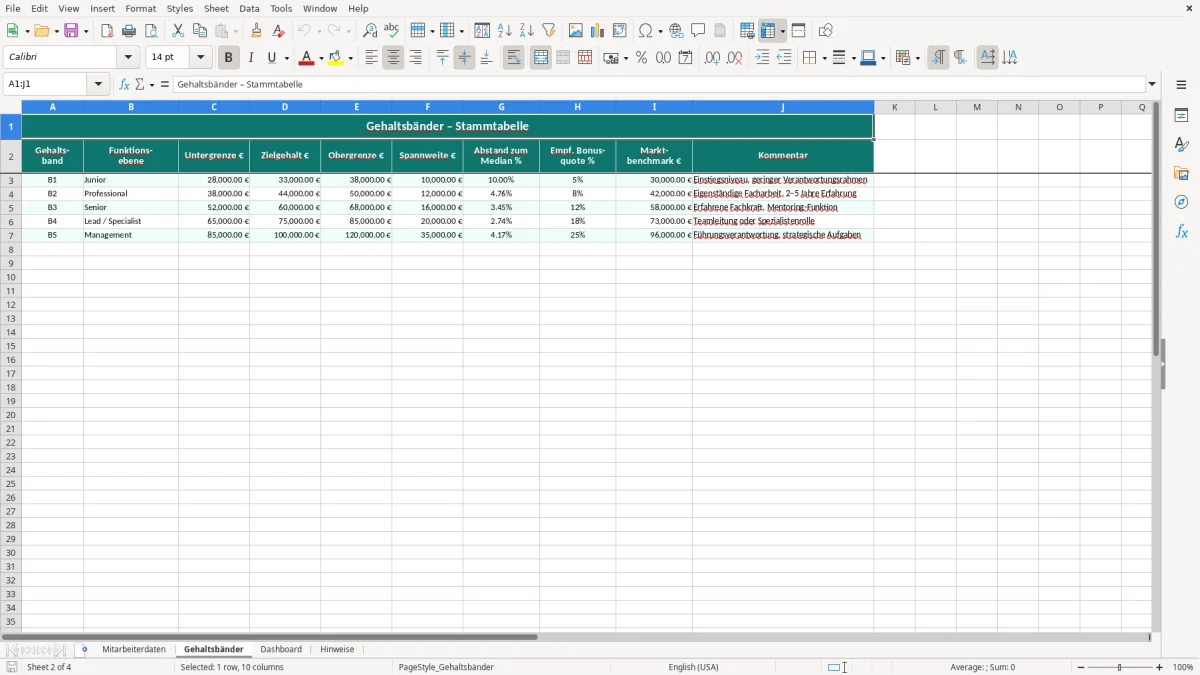
Task: Toggle Align Left
Action: 371,58
